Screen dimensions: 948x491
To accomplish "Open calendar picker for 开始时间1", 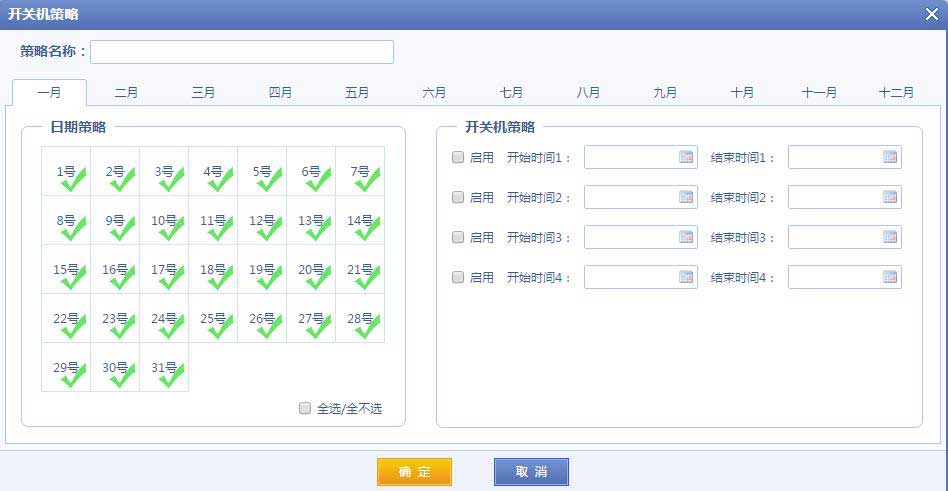I will [x=686, y=157].
